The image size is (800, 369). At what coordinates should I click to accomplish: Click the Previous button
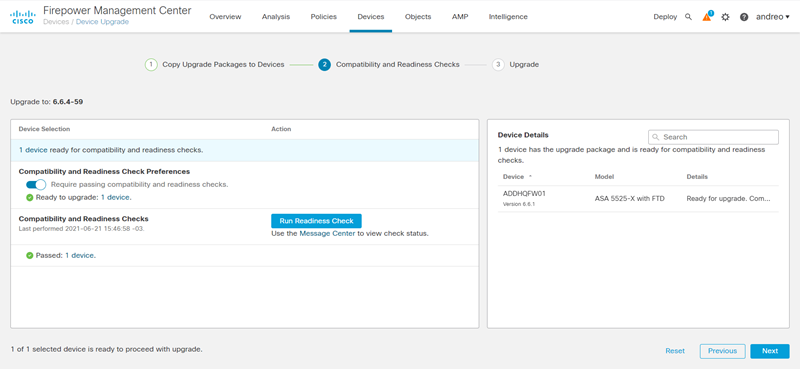(722, 351)
